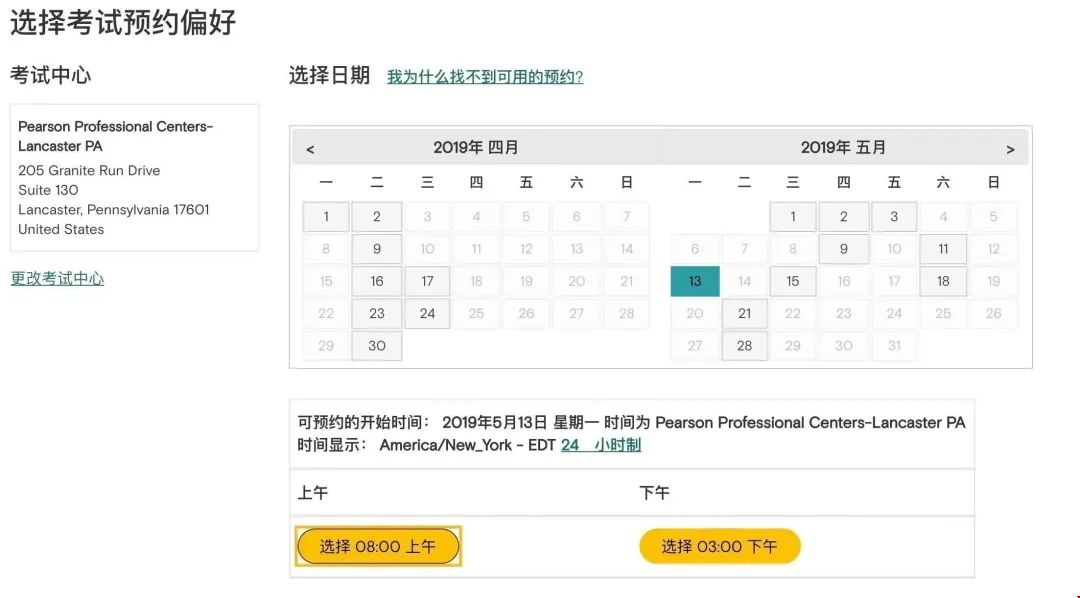Select May 15 in the calendar
Viewport: 1080px width, 598px height.
[793, 281]
